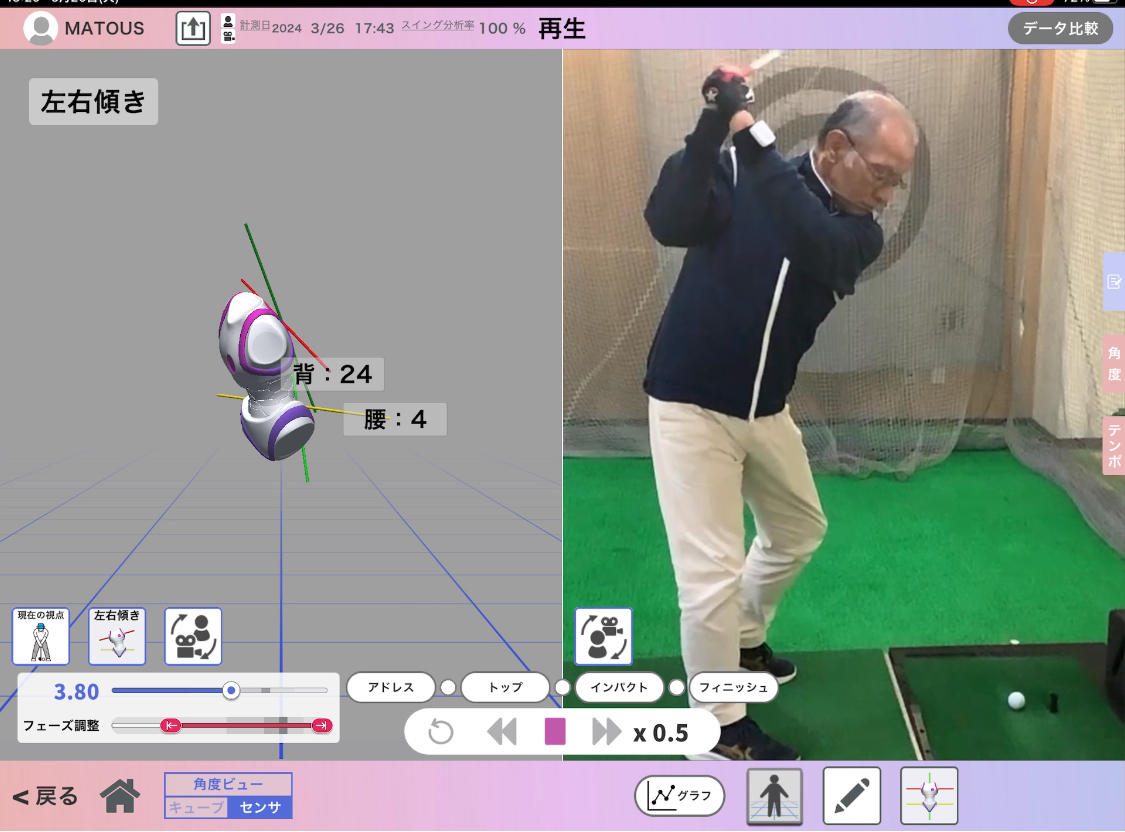This screenshot has height=832, width=1125.
Task: Select the キューブ view option
Action: pos(196,808)
